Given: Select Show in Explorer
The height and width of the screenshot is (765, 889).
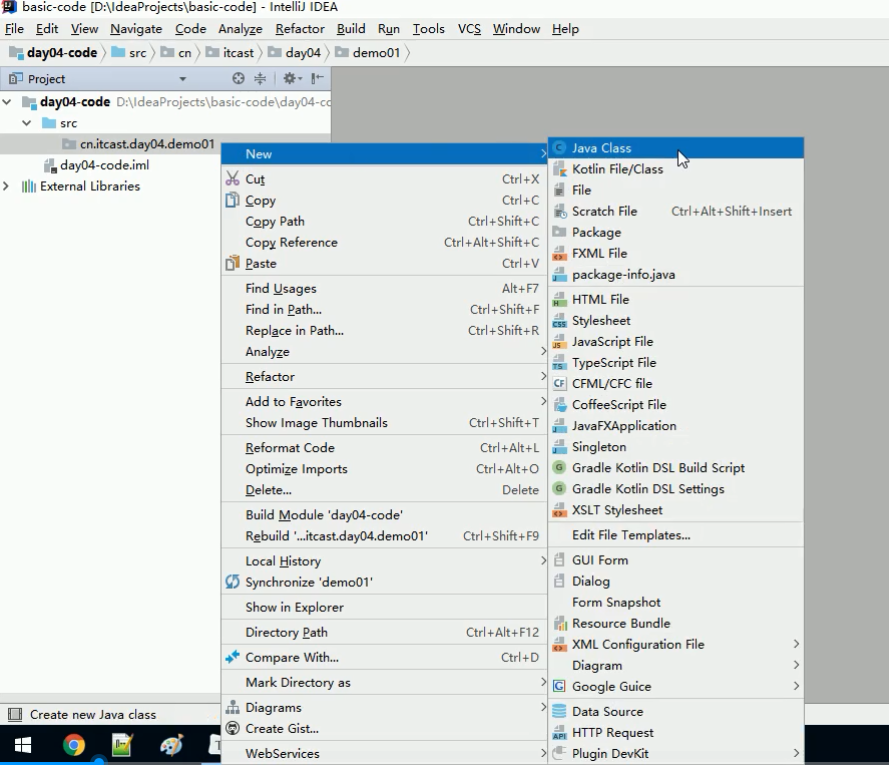Looking at the screenshot, I should pyautogui.click(x=384, y=607).
